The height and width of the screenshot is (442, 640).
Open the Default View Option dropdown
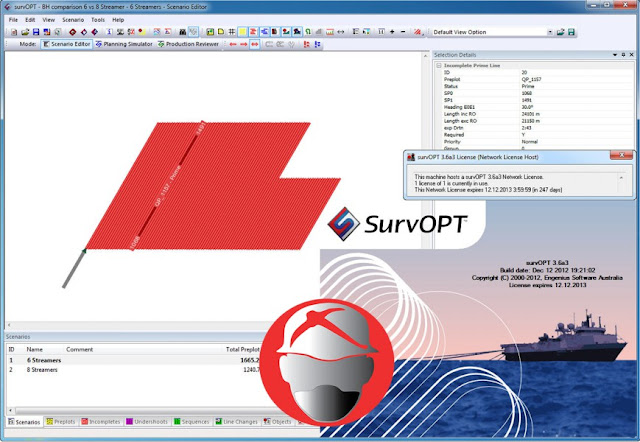coord(550,32)
